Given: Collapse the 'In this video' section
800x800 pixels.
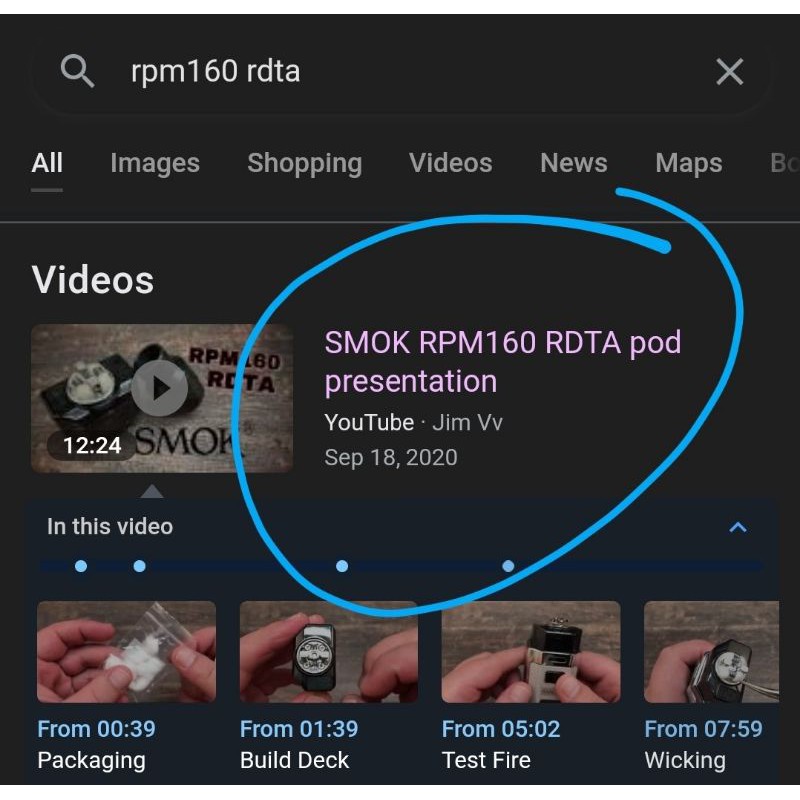Looking at the screenshot, I should 738,527.
